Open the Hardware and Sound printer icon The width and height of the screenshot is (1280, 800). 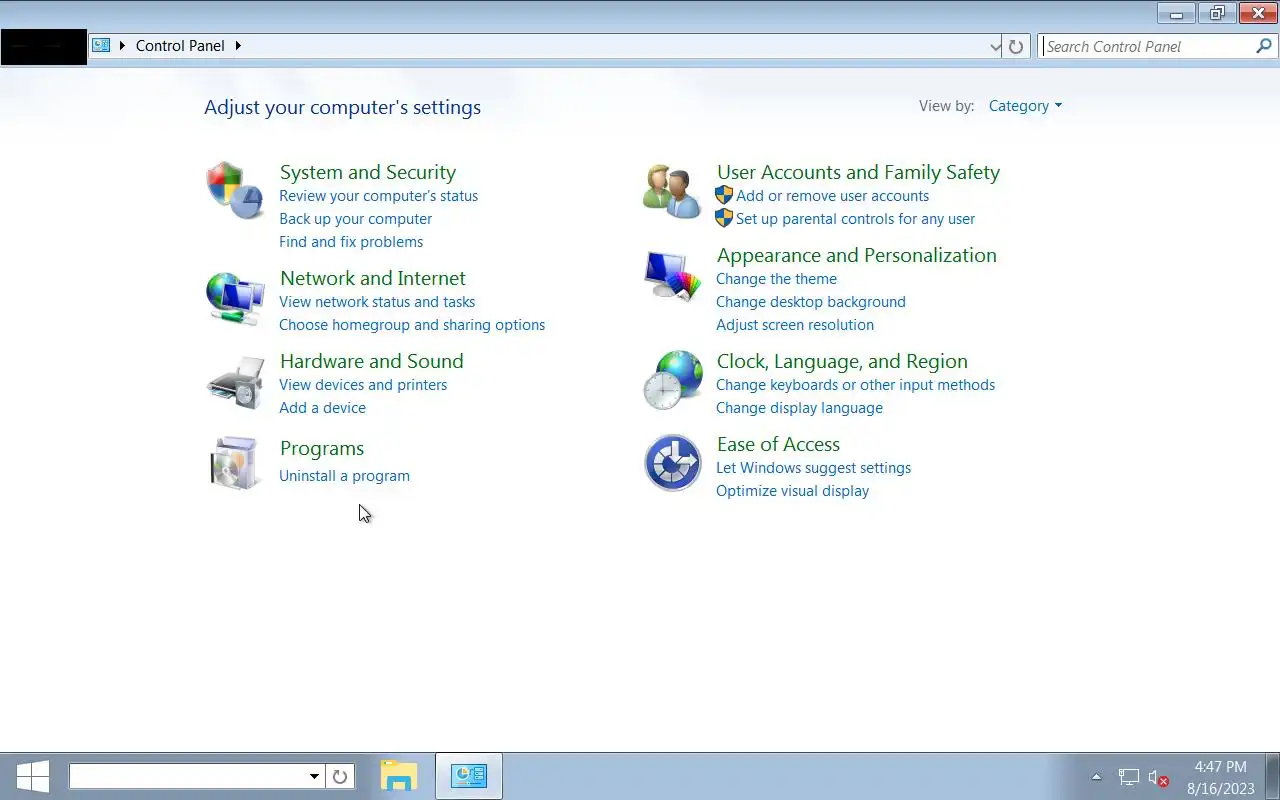coord(235,382)
